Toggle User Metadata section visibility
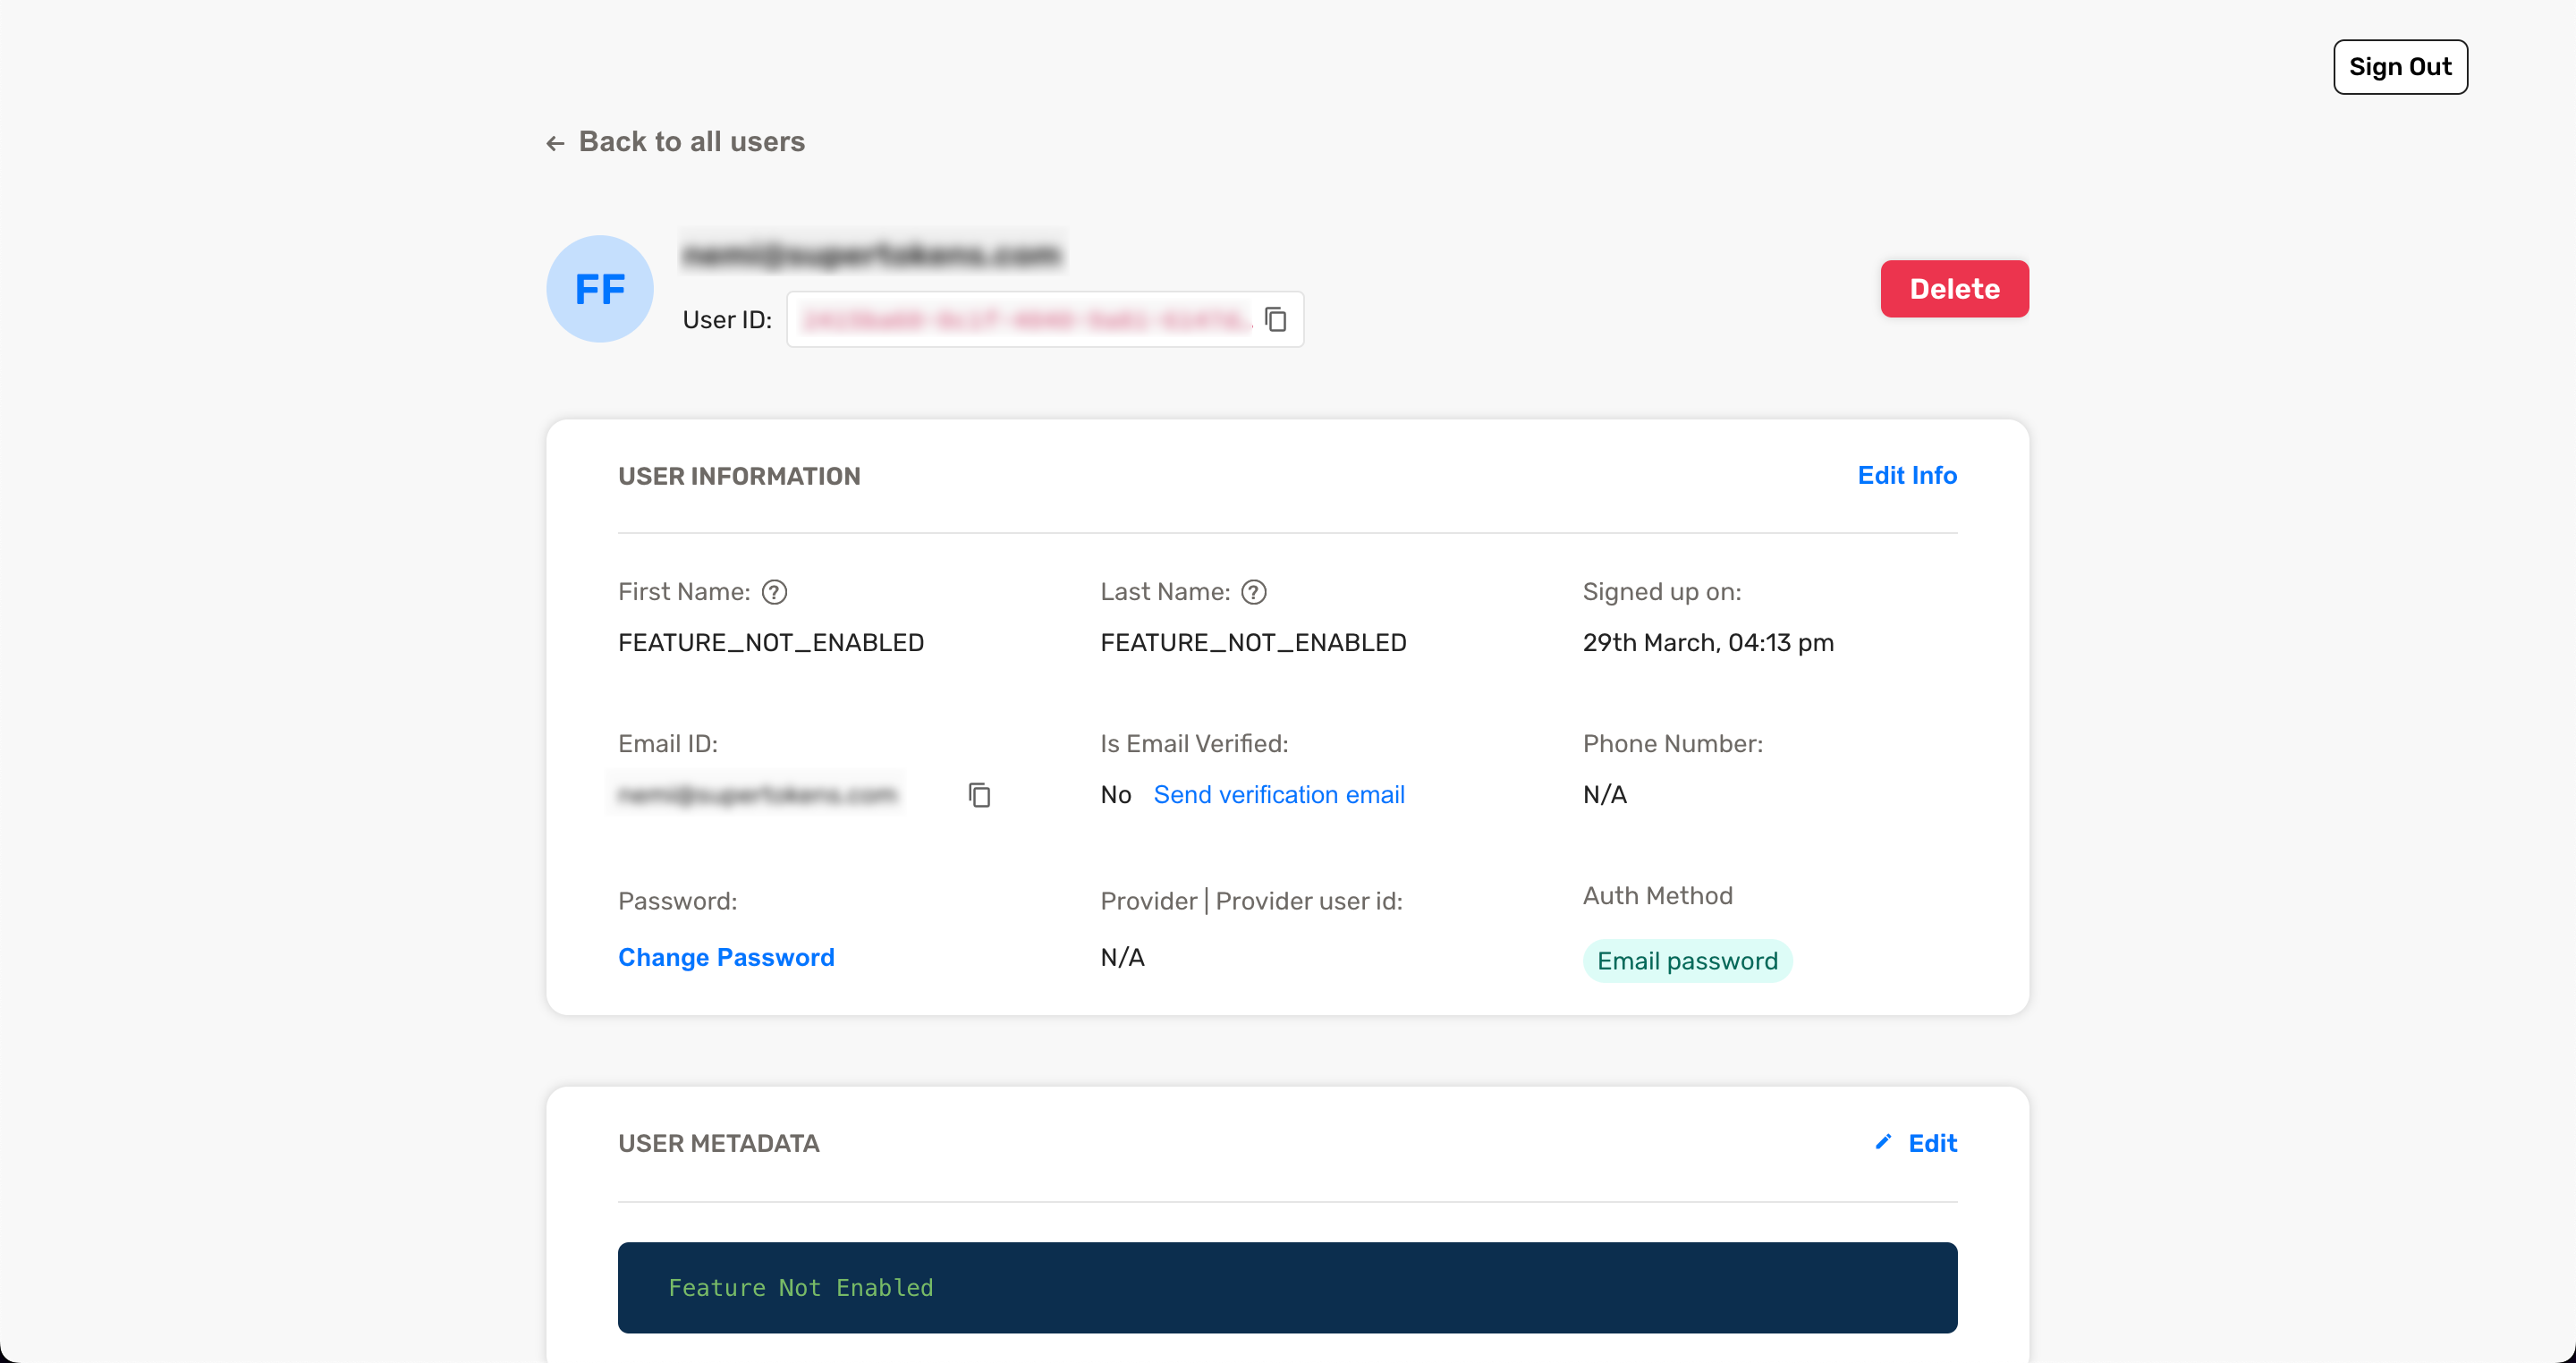Image resolution: width=2576 pixels, height=1363 pixels. [x=717, y=1143]
